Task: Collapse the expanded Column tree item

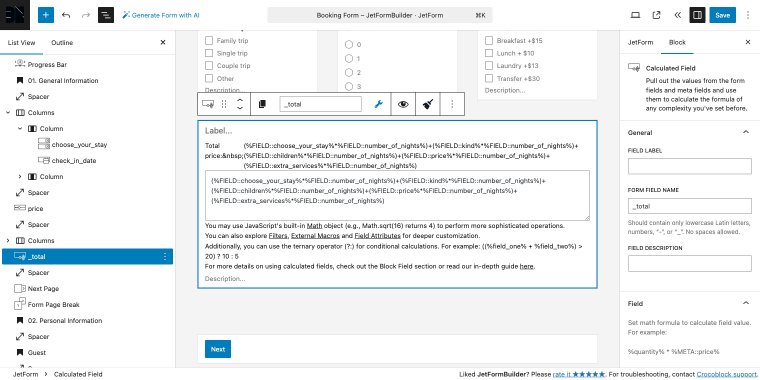Action: (20, 128)
